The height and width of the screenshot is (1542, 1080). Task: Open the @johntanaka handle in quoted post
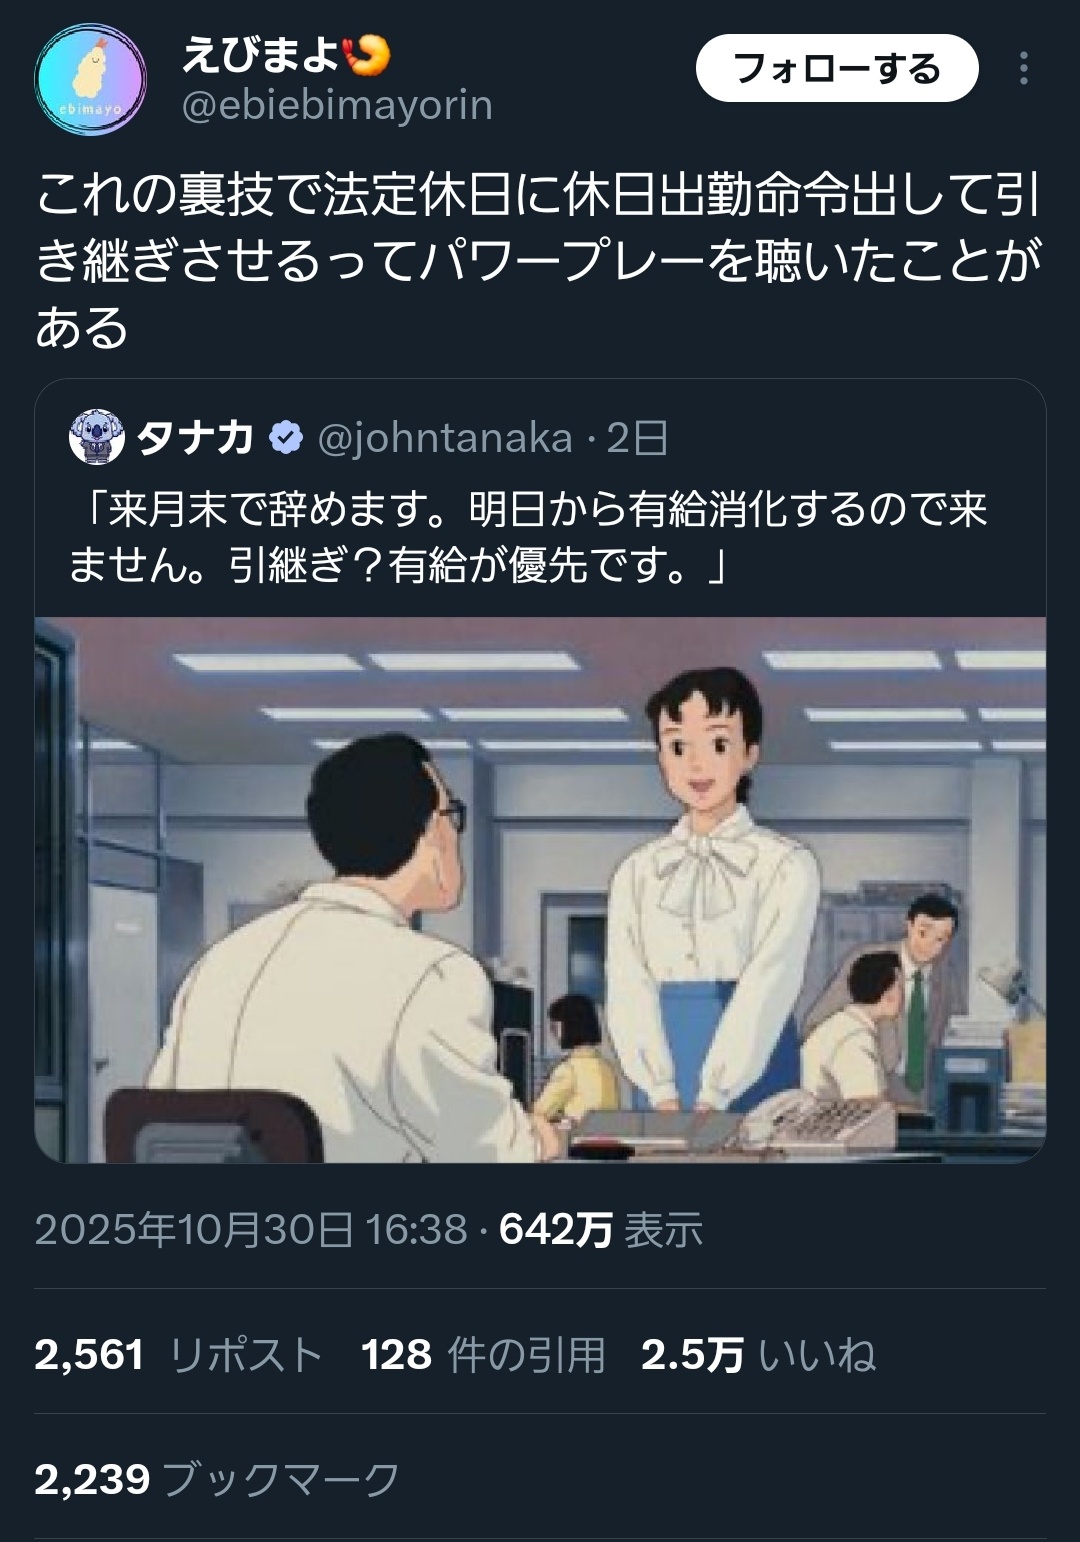[x=444, y=438]
